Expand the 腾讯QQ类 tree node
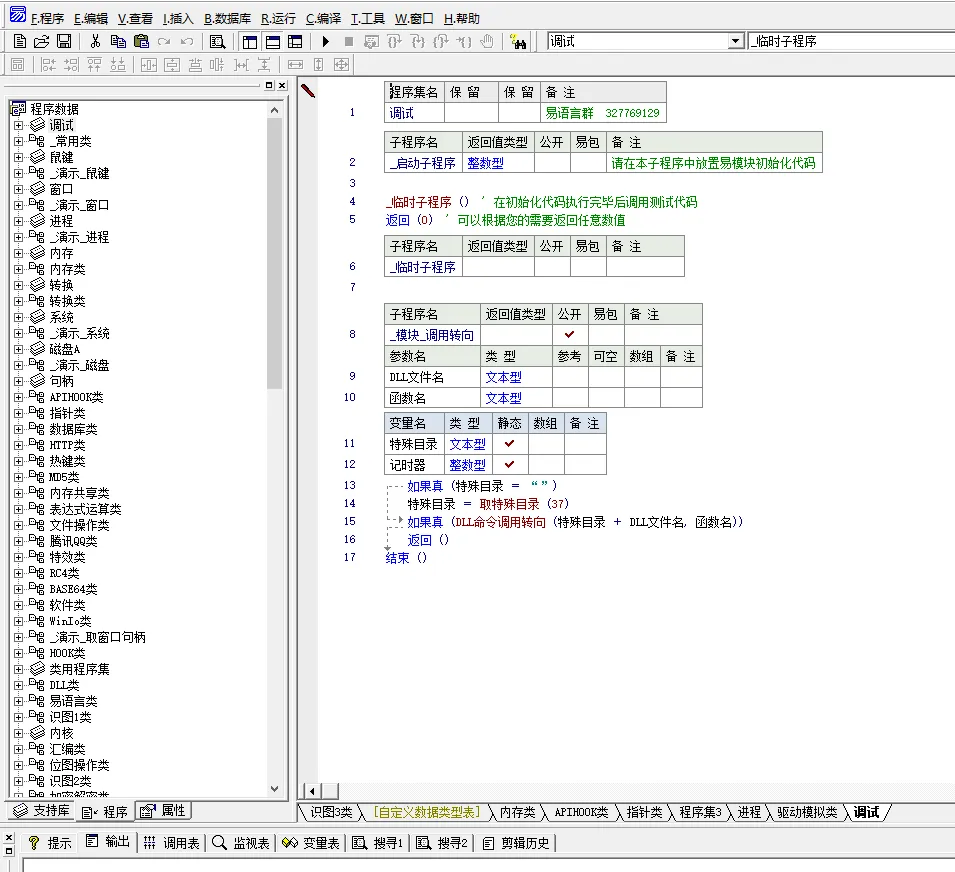Screen dimensions: 955x872 pyautogui.click(x=18, y=542)
